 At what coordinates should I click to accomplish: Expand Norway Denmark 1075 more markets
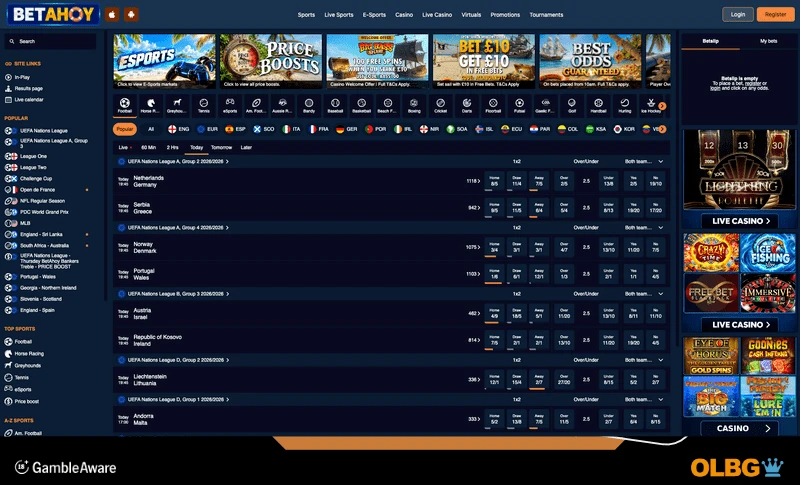473,247
